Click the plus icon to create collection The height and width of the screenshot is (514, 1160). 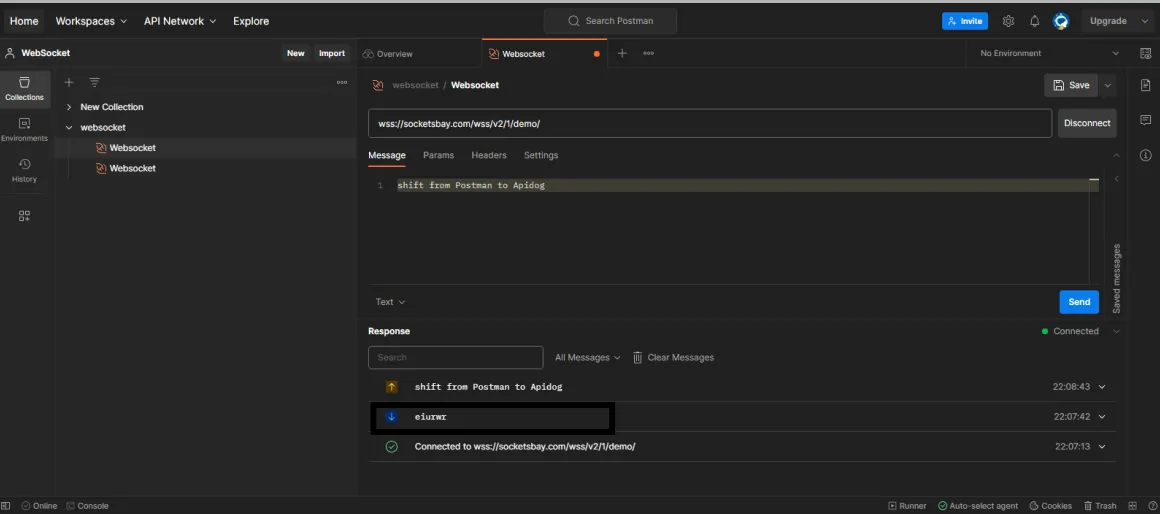[x=69, y=82]
